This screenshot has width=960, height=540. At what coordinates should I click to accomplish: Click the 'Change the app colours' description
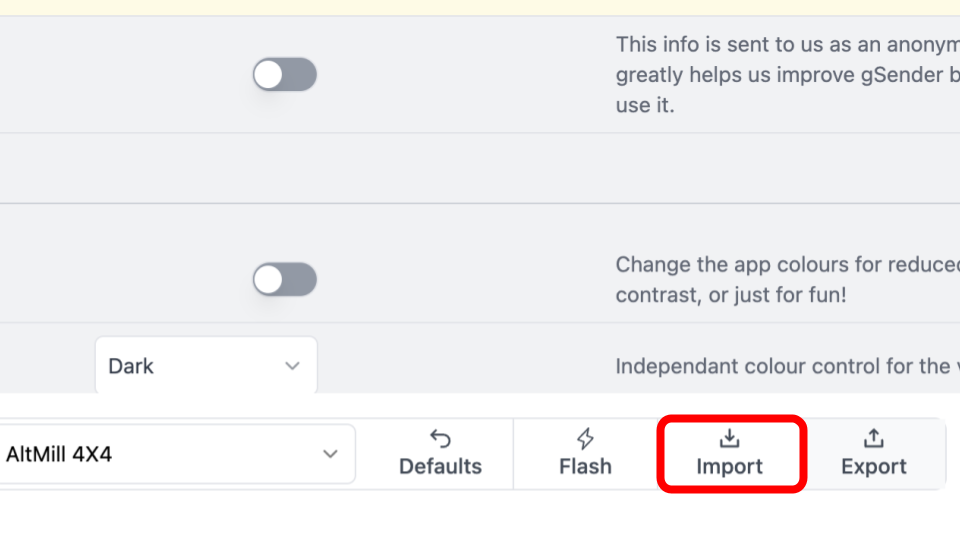tap(780, 265)
